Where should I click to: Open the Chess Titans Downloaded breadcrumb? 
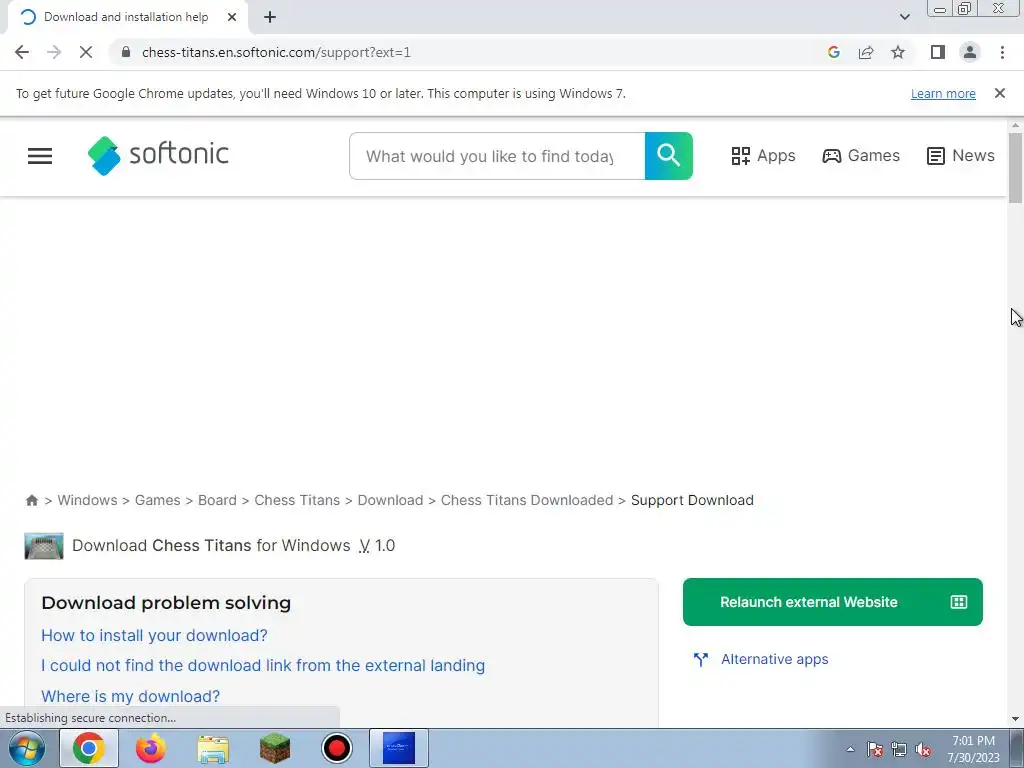coord(527,500)
